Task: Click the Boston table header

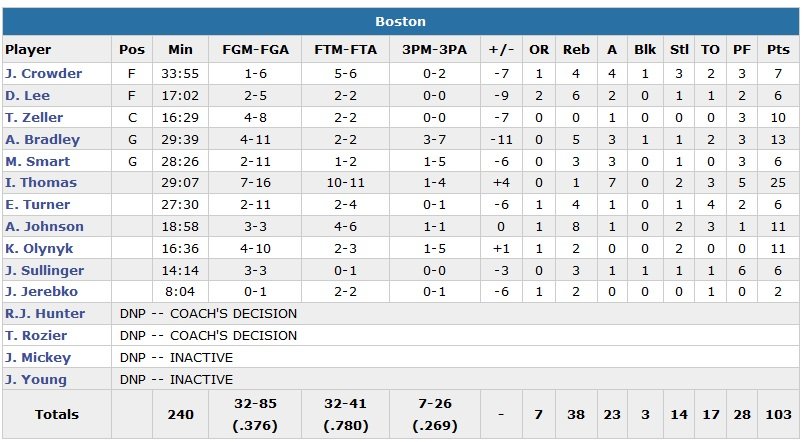Action: pos(400,21)
